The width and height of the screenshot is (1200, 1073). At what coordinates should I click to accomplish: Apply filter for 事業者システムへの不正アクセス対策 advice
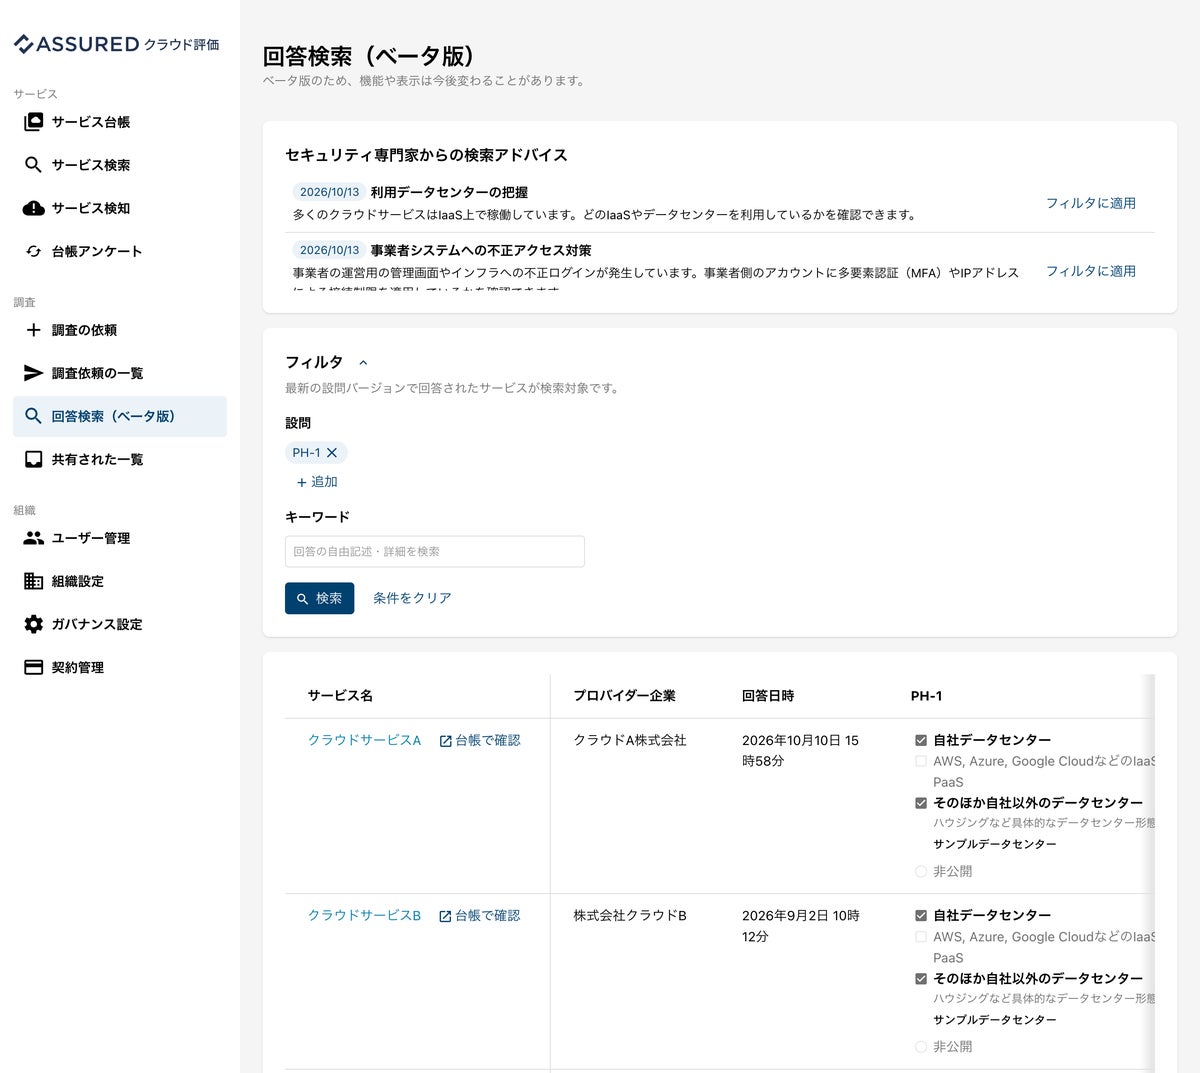pos(1091,271)
